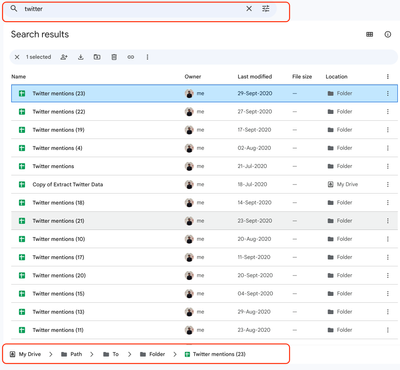Select the Twitter mentions (21) file
The image size is (400, 370).
[204, 221]
